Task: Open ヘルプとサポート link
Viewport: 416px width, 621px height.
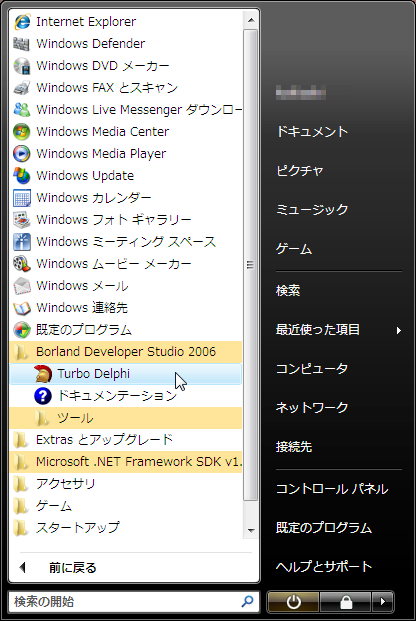Action: click(324, 567)
